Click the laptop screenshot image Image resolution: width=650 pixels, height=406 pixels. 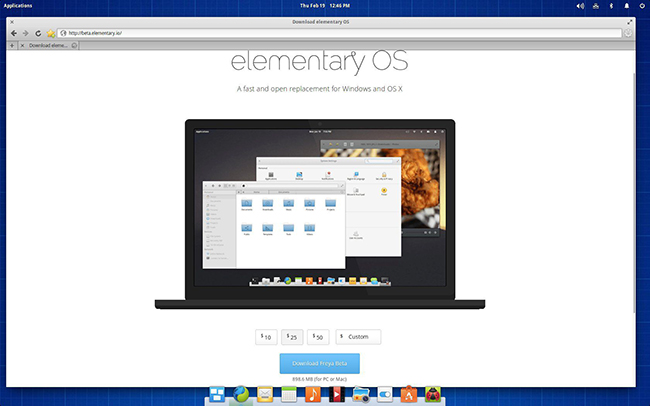pyautogui.click(x=320, y=214)
